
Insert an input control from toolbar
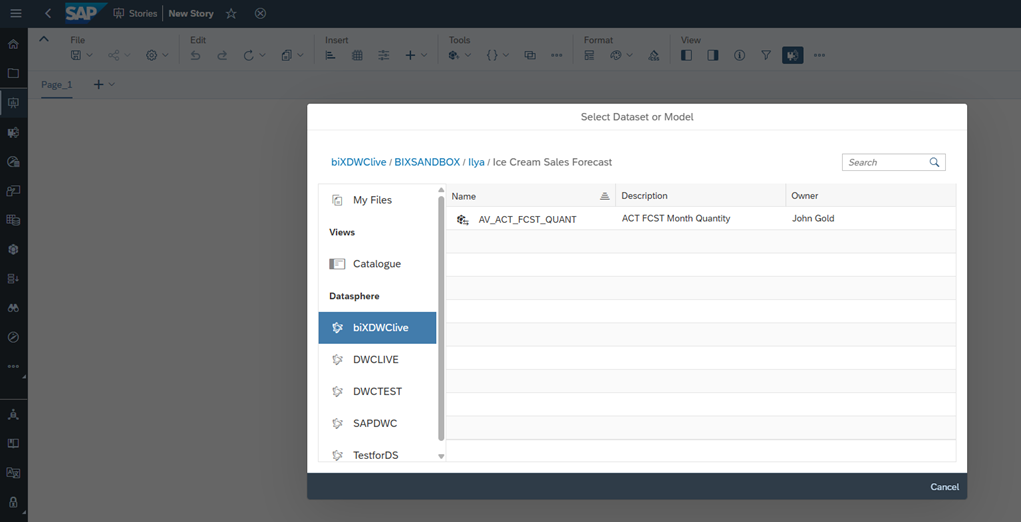(384, 55)
